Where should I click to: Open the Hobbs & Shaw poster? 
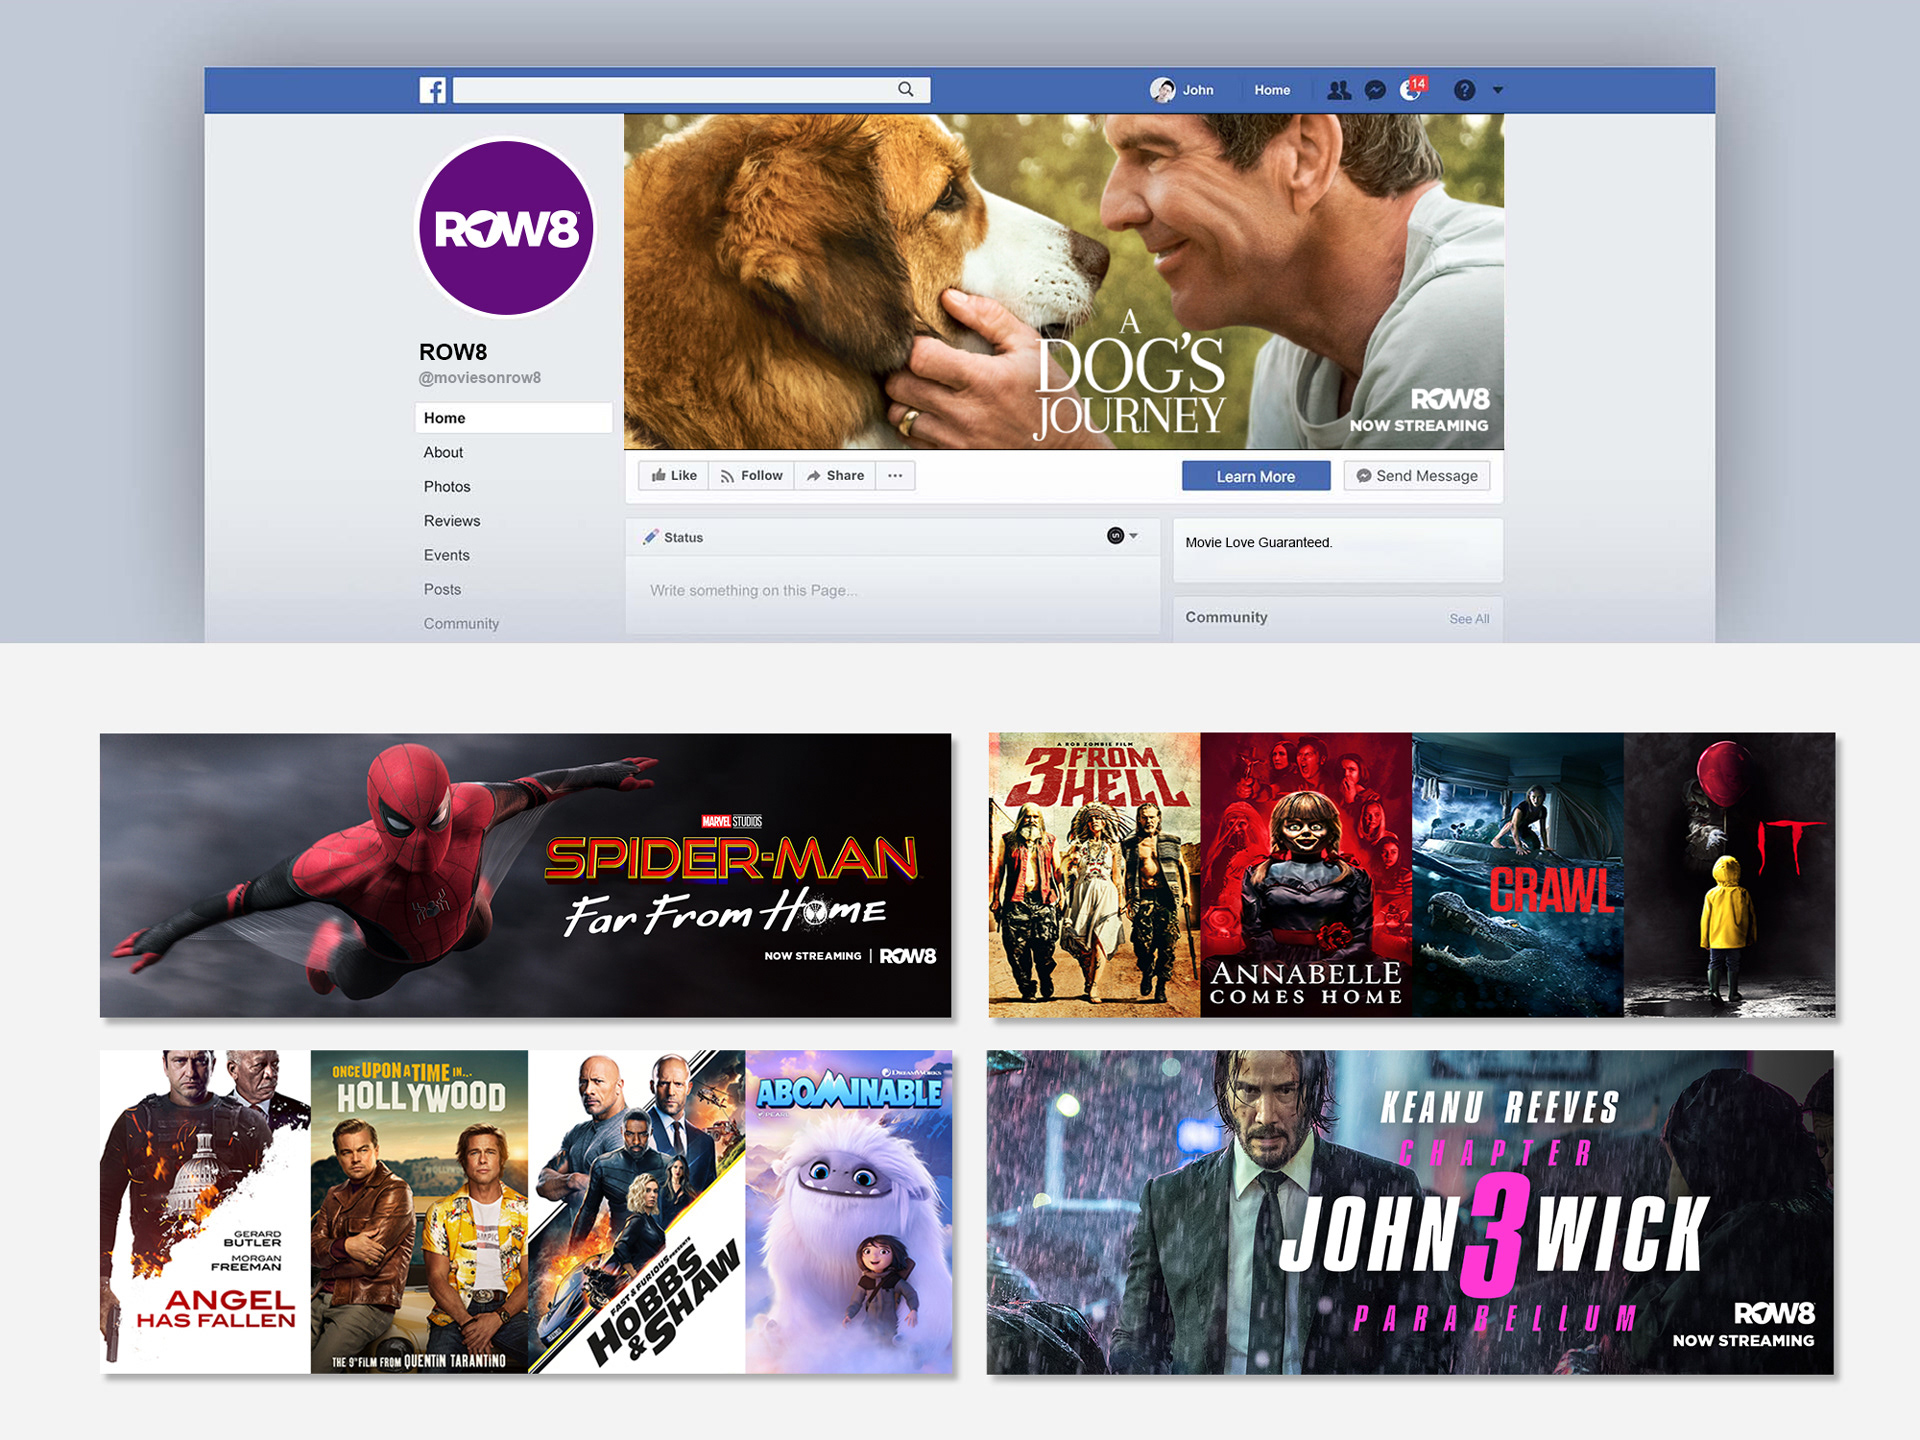click(x=637, y=1212)
